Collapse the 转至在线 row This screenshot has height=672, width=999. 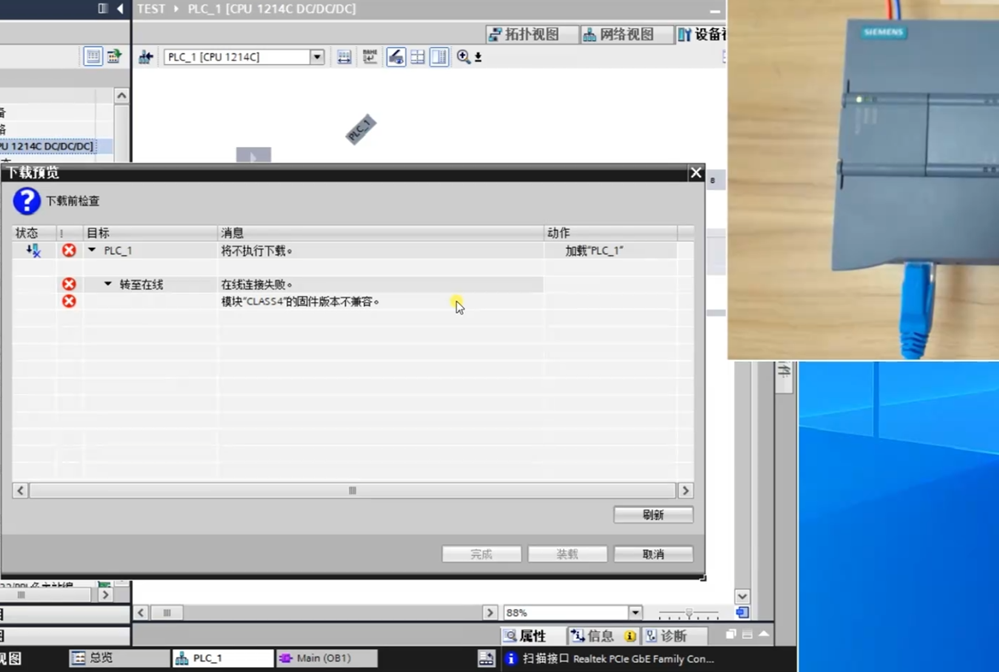(108, 285)
